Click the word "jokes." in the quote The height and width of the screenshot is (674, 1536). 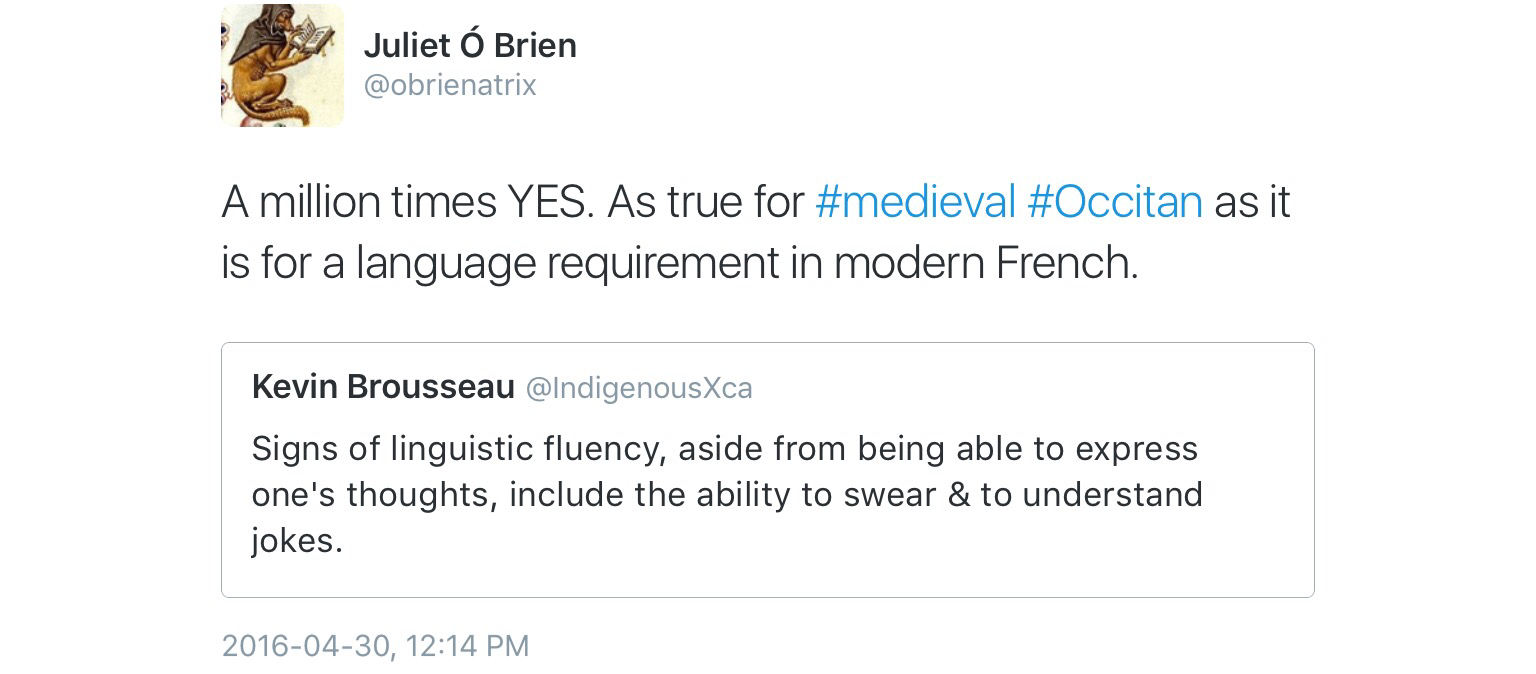(x=297, y=541)
